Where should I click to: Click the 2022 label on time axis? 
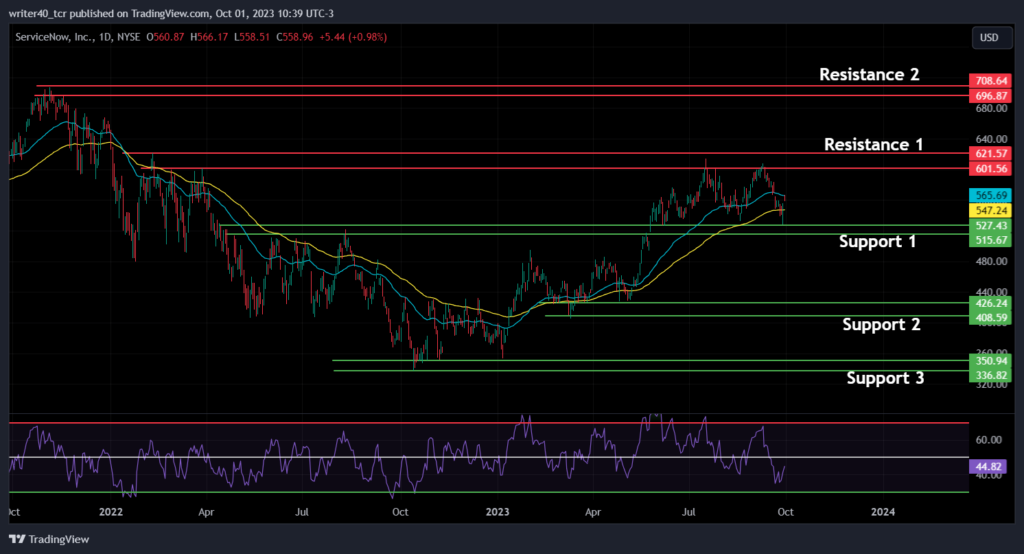click(x=111, y=512)
